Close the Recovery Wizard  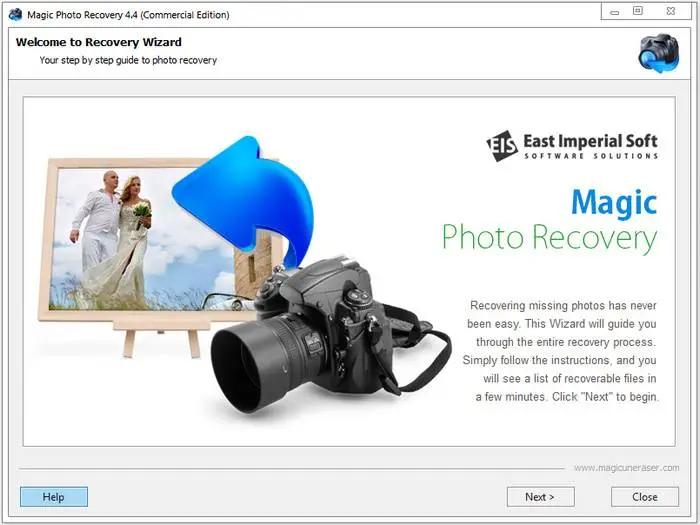[645, 497]
